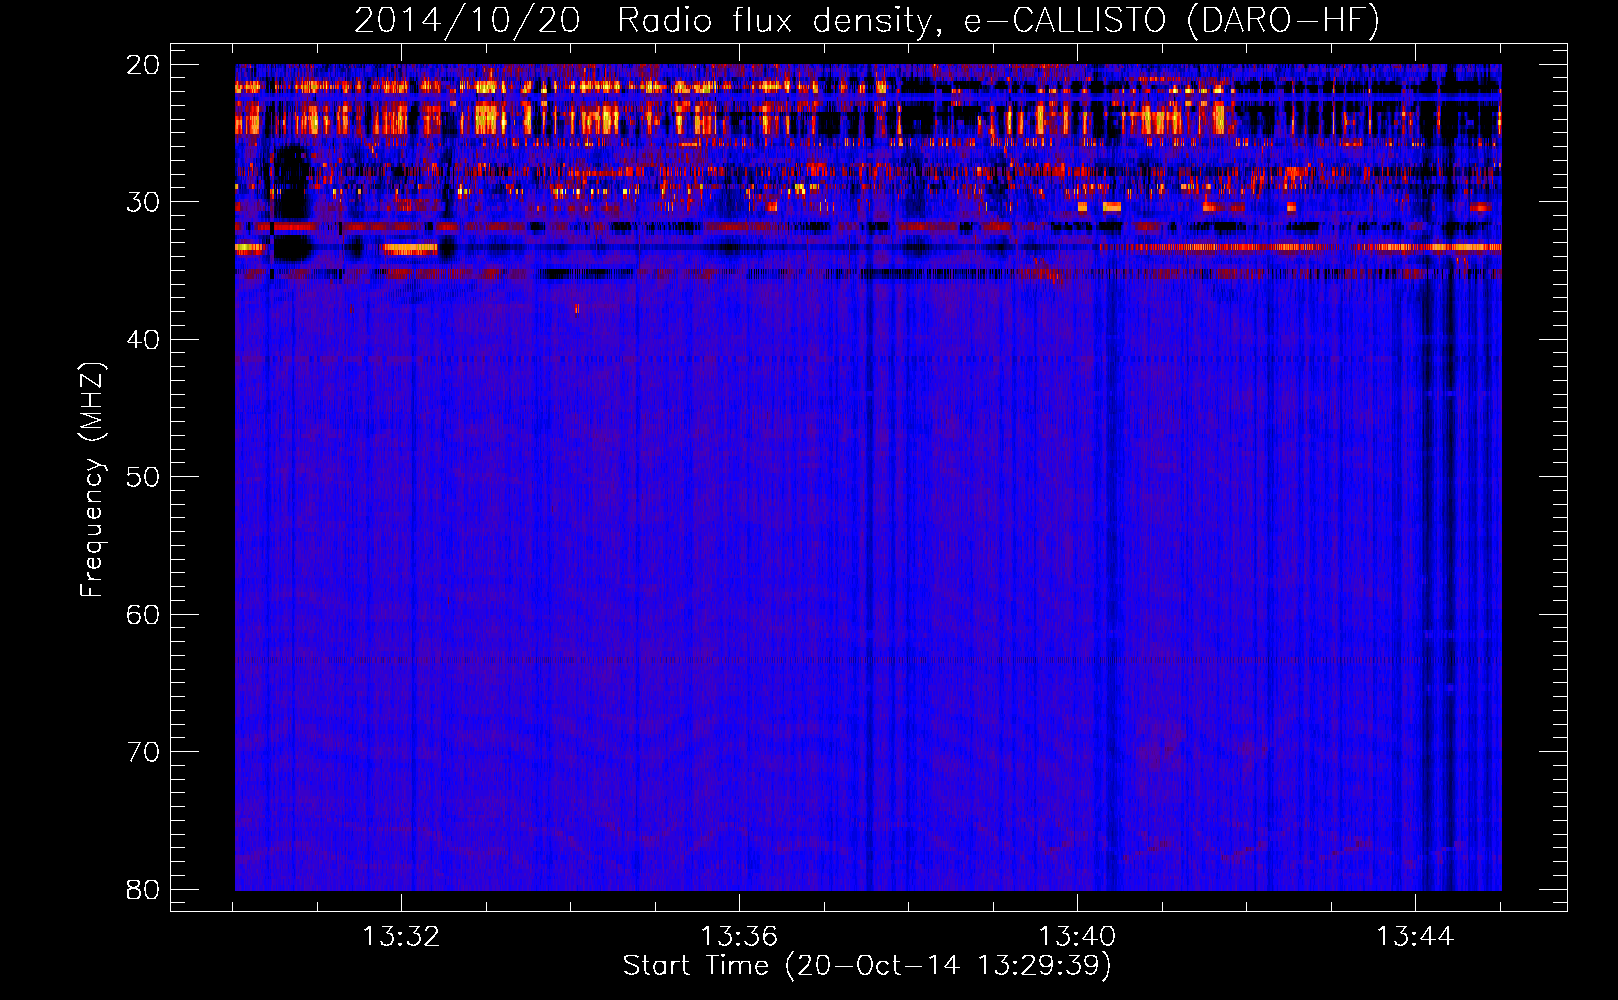Click the '70' frequency tick label
This screenshot has height=1000, width=1618.
[143, 752]
